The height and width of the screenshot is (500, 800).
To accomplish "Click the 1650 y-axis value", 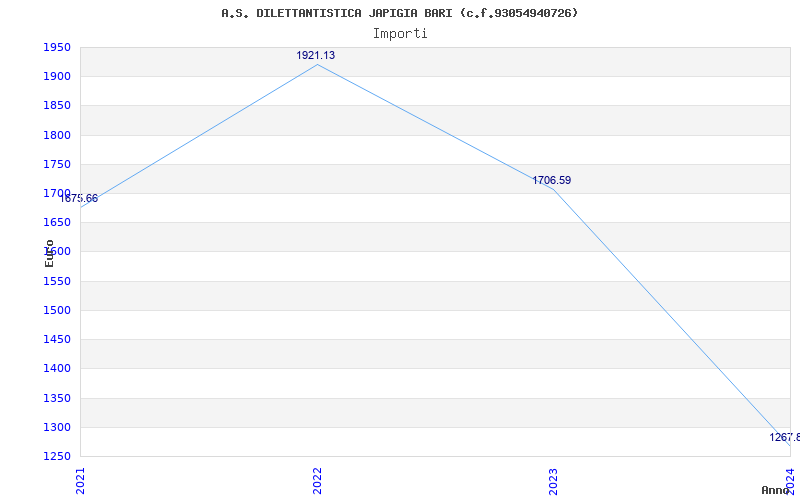I will (x=57, y=222).
